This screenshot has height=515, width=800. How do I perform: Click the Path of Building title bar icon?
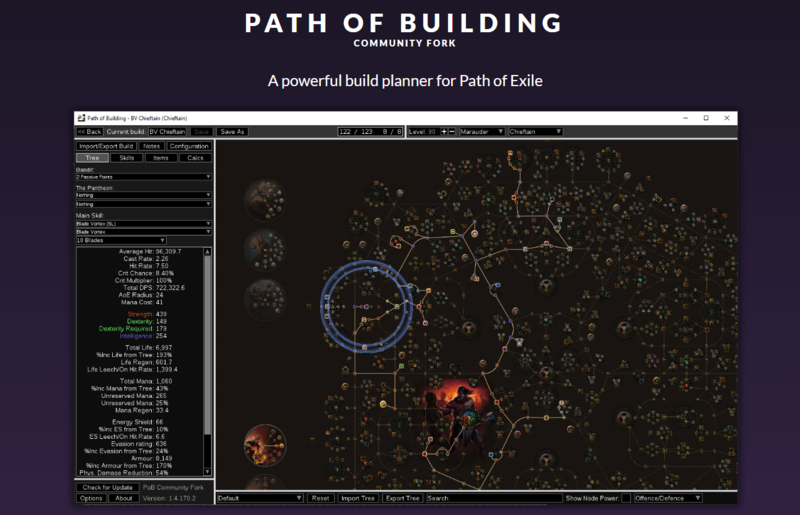pos(81,117)
